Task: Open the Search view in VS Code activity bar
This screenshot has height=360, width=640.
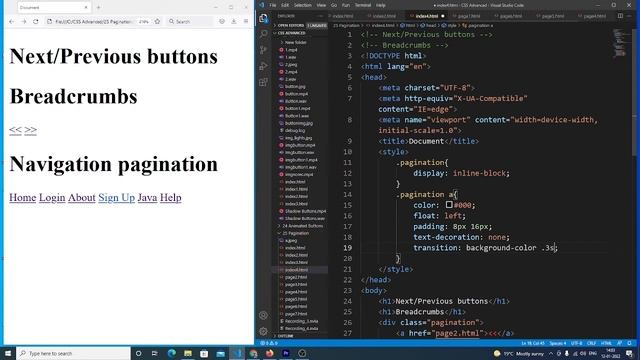Action: tap(264, 33)
